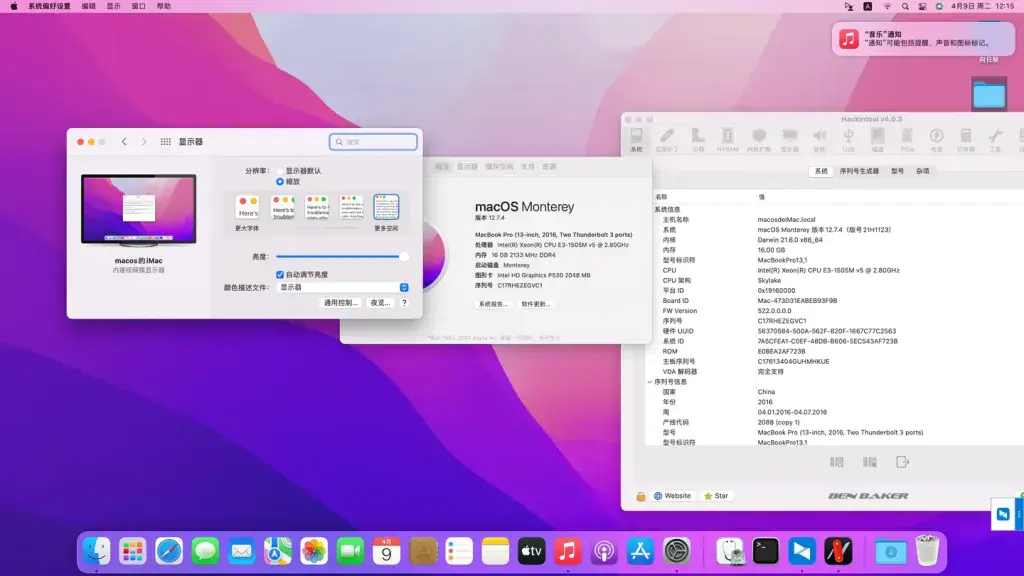
Task: Open the 编辑 menu in the menu bar
Action: click(x=88, y=7)
